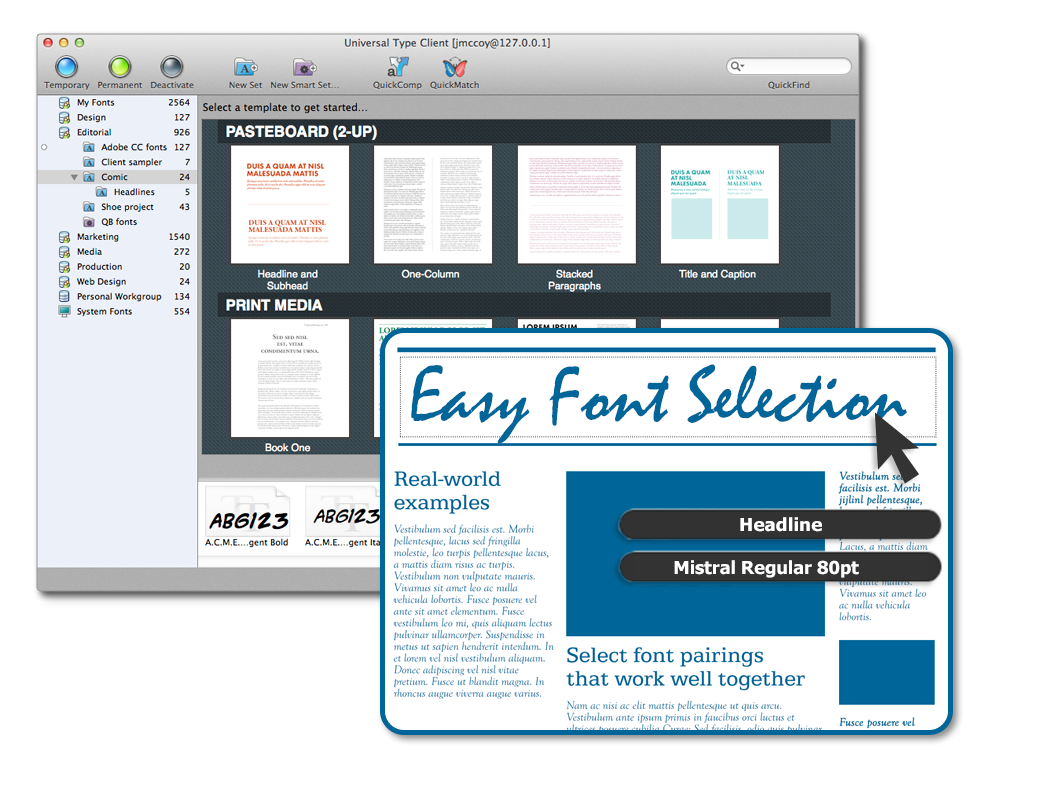Click the PASTEBOARD (2-UP) section header
This screenshot has width=1050, height=800.
(524, 131)
